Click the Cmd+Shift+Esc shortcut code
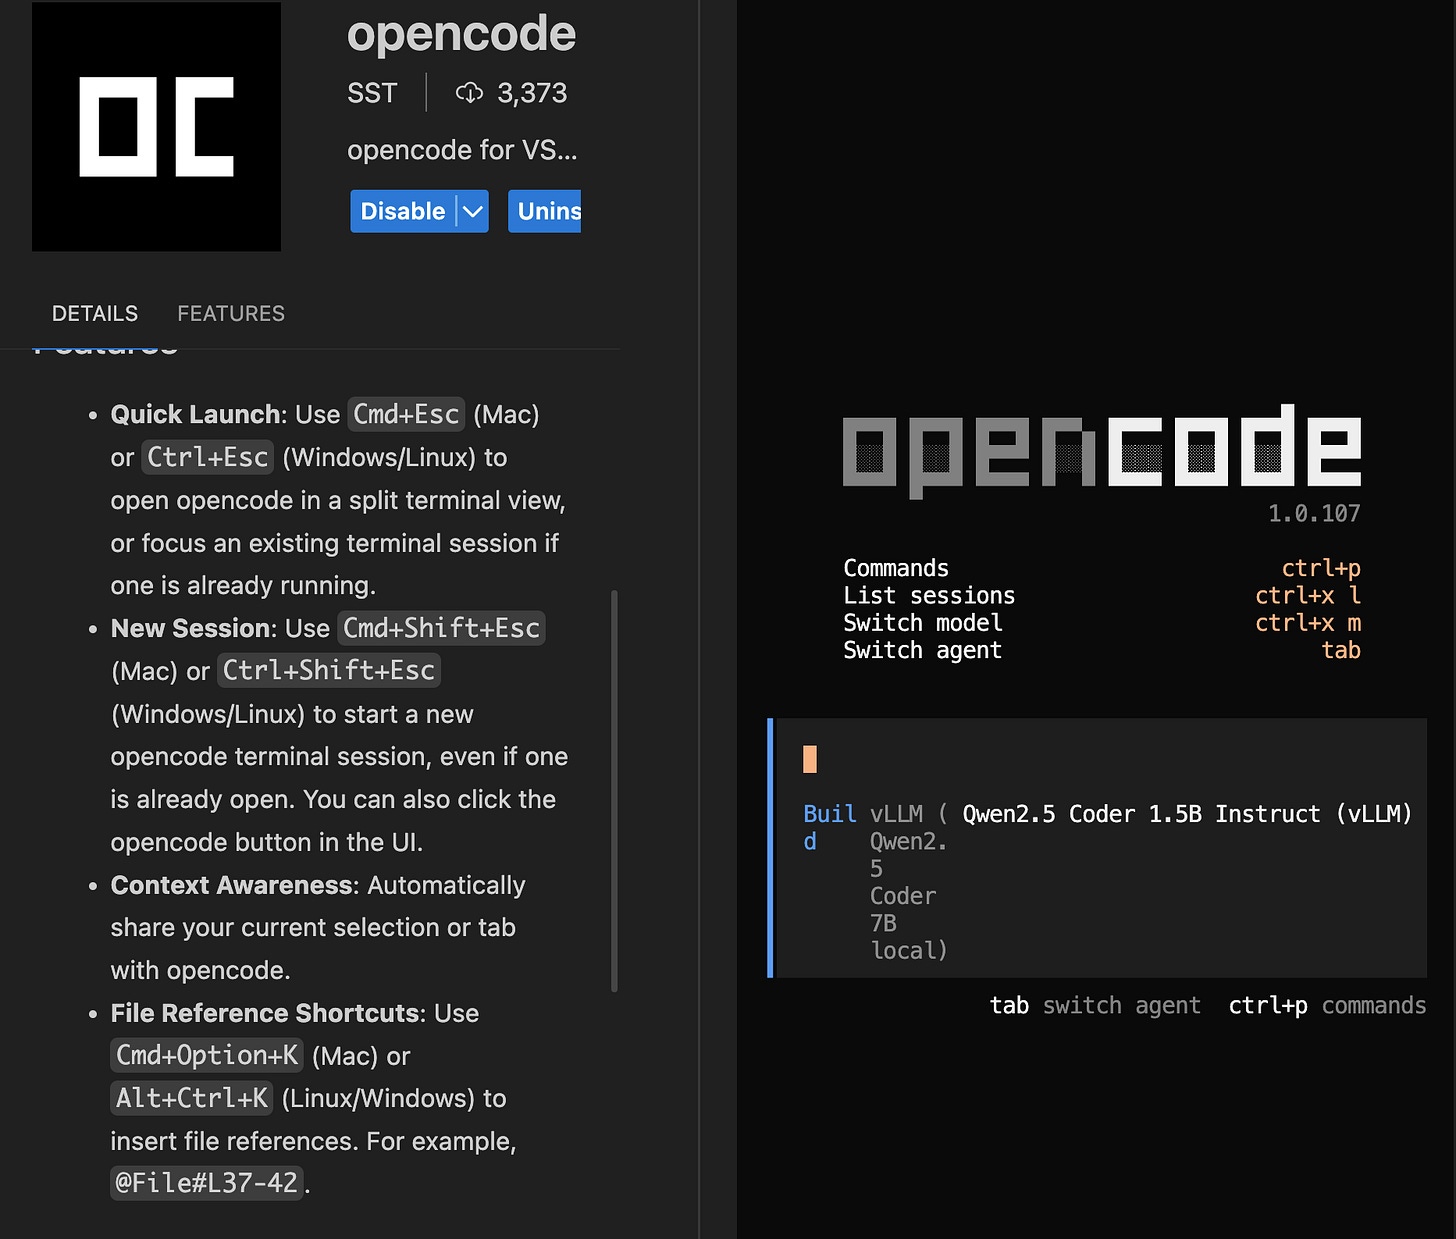This screenshot has height=1239, width=1456. 441,628
